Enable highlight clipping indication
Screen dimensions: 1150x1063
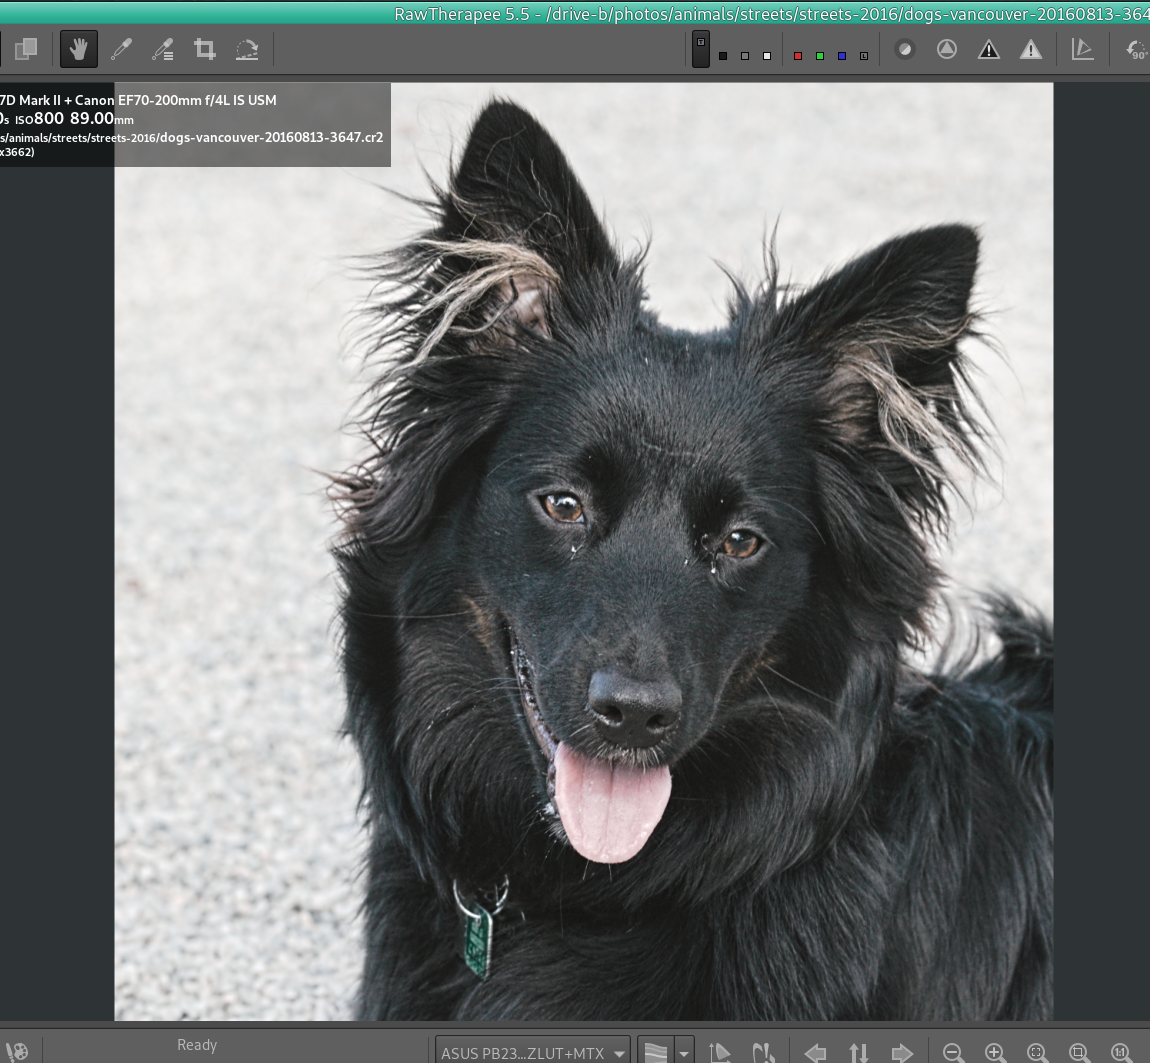(1031, 50)
